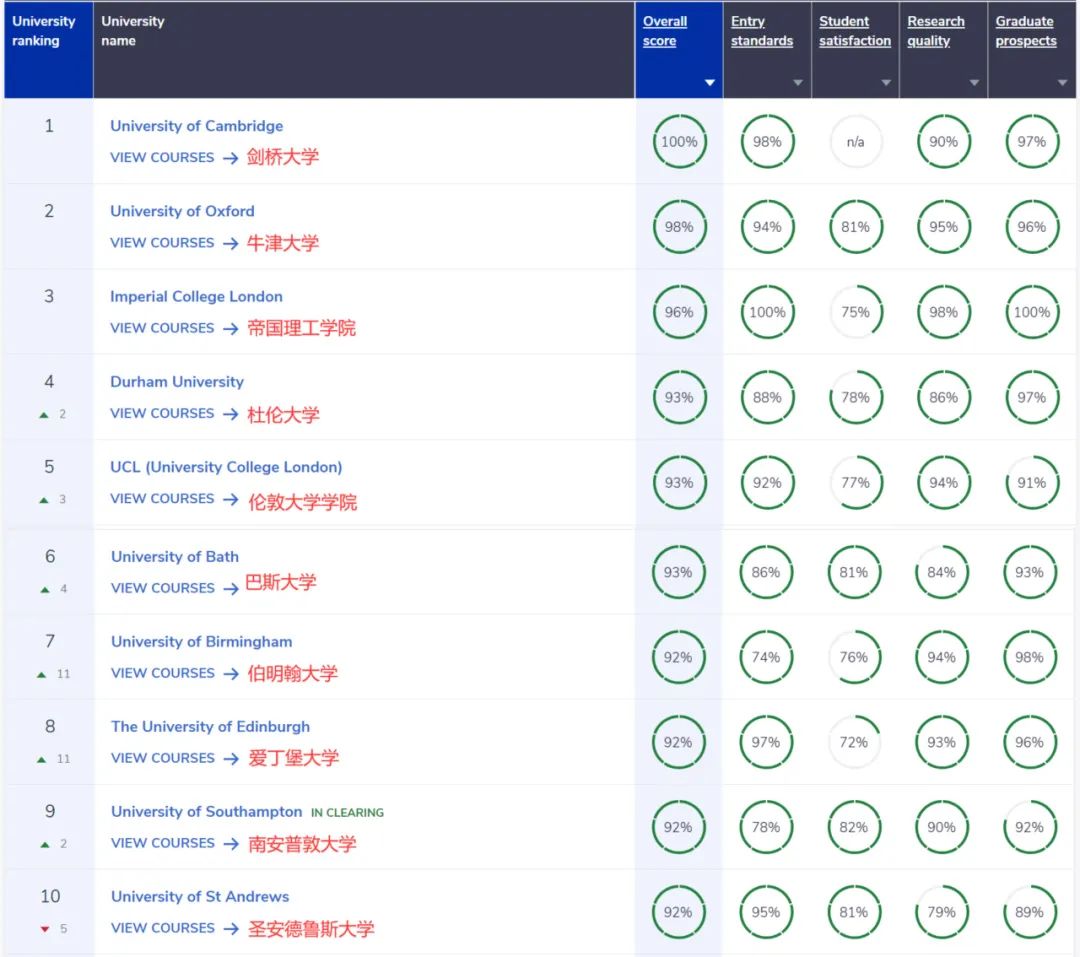Click Bath's green rank-up triangle
This screenshot has width=1080, height=957.
pyautogui.click(x=45, y=590)
